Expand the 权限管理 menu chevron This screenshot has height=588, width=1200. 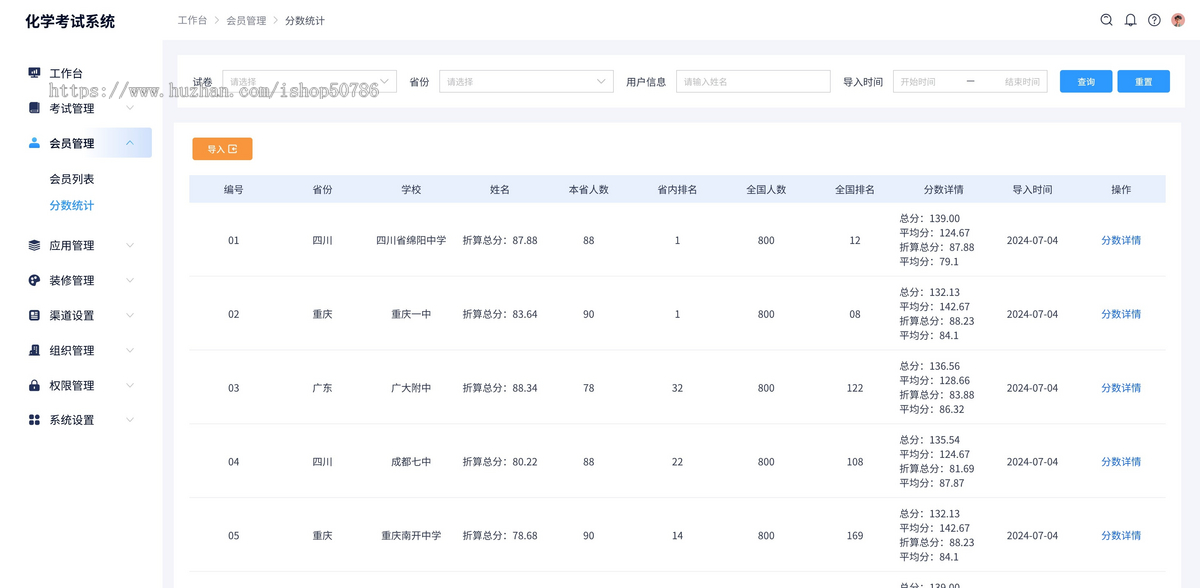[x=130, y=385]
